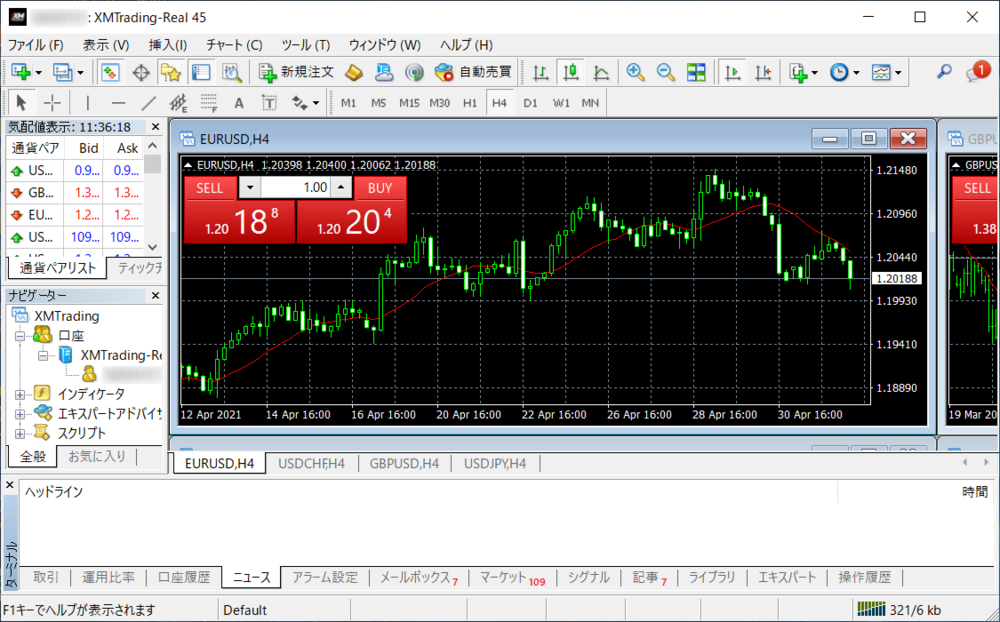Image resolution: width=1000 pixels, height=622 pixels.
Task: Select the GB... row in Market Watch
Action: pyautogui.click(x=75, y=193)
